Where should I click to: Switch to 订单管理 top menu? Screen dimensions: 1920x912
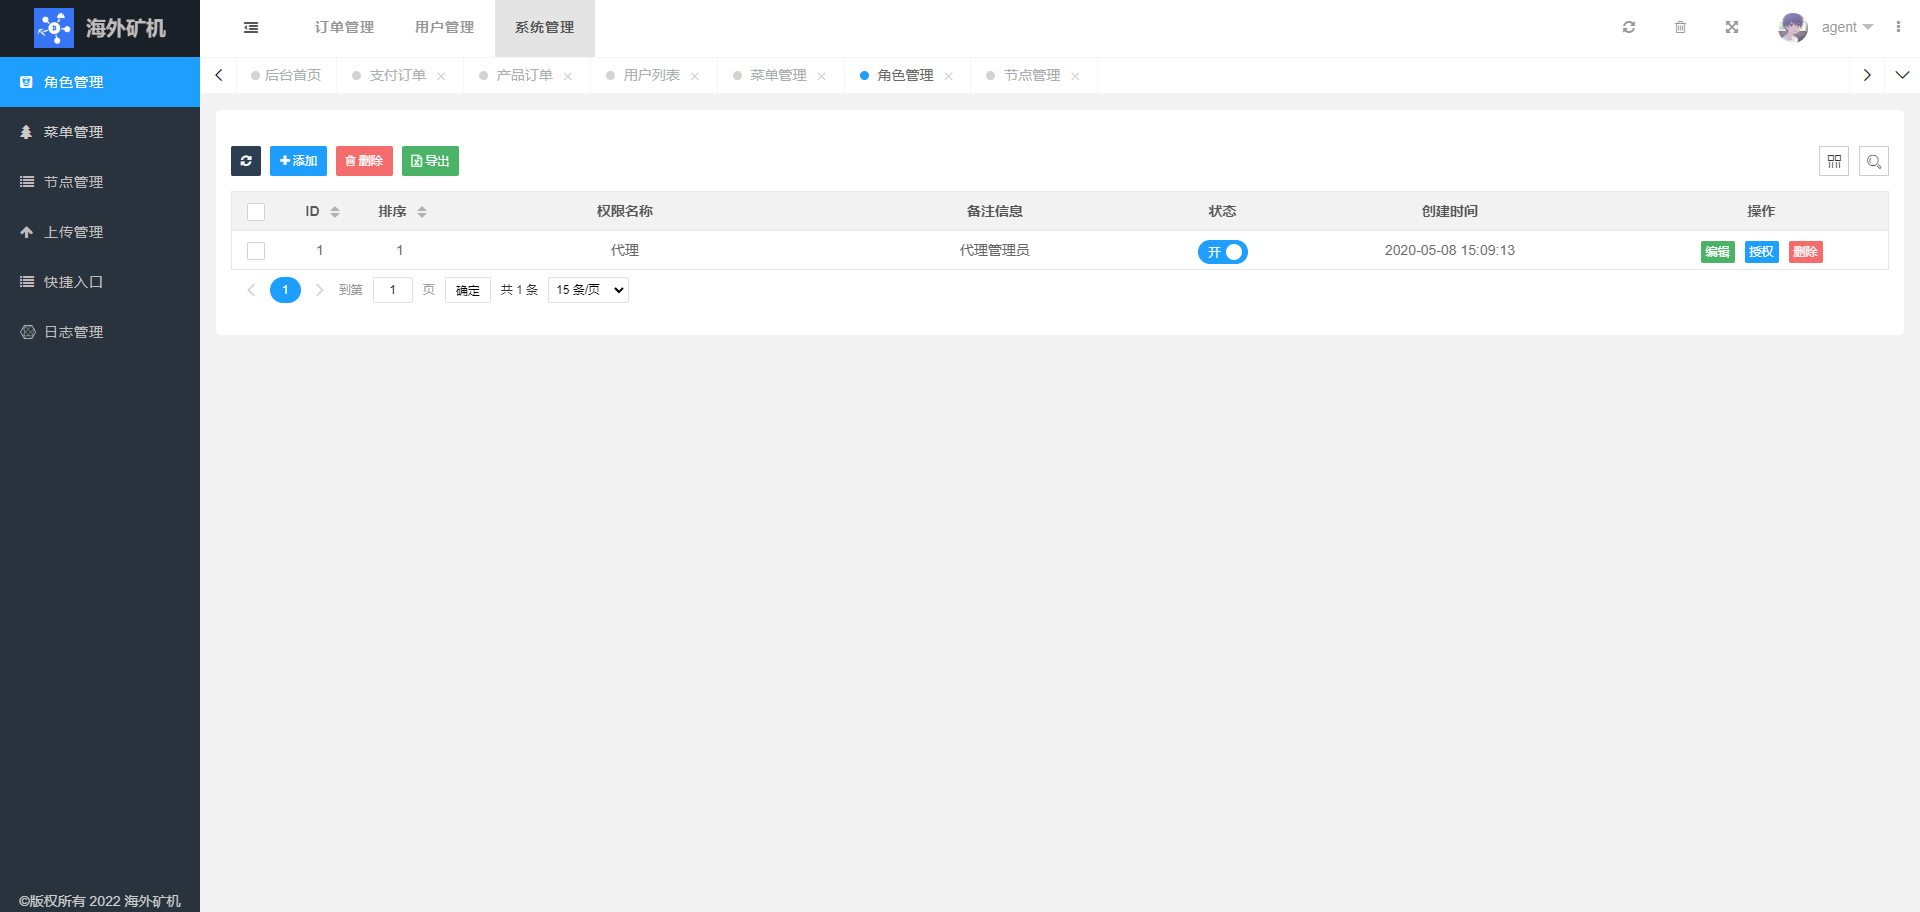[x=344, y=28]
